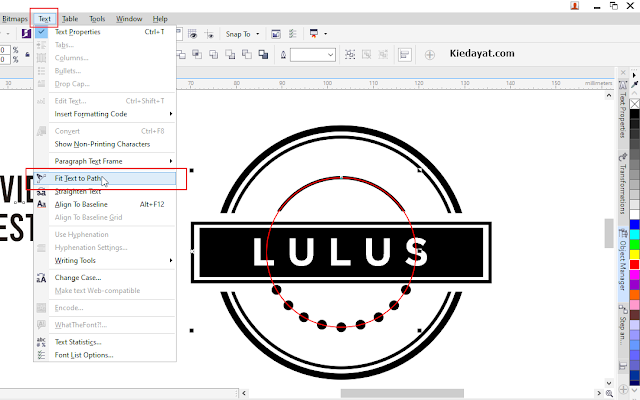The image size is (640, 400).
Task: Click the purple icon left of Text menu checkmark
Action: (x=26, y=33)
